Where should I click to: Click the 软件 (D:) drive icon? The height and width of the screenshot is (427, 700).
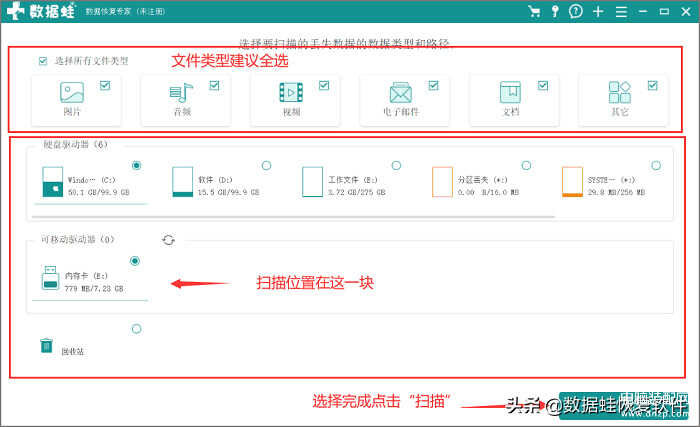click(x=183, y=182)
